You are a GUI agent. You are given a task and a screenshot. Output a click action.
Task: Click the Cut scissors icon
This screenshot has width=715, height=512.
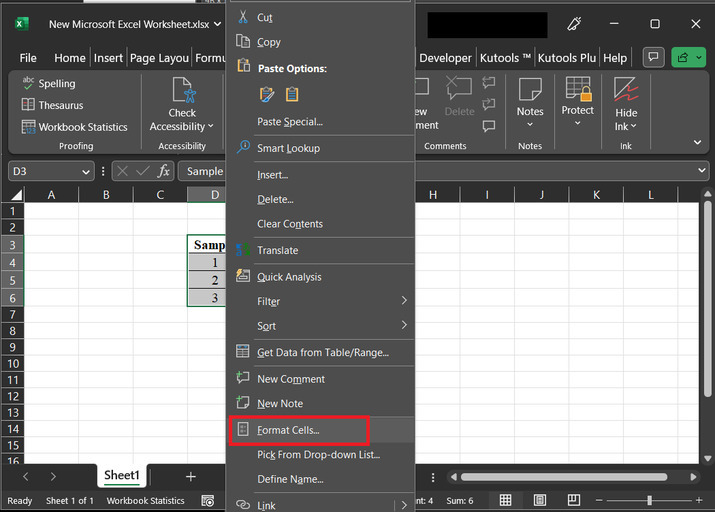tap(243, 17)
